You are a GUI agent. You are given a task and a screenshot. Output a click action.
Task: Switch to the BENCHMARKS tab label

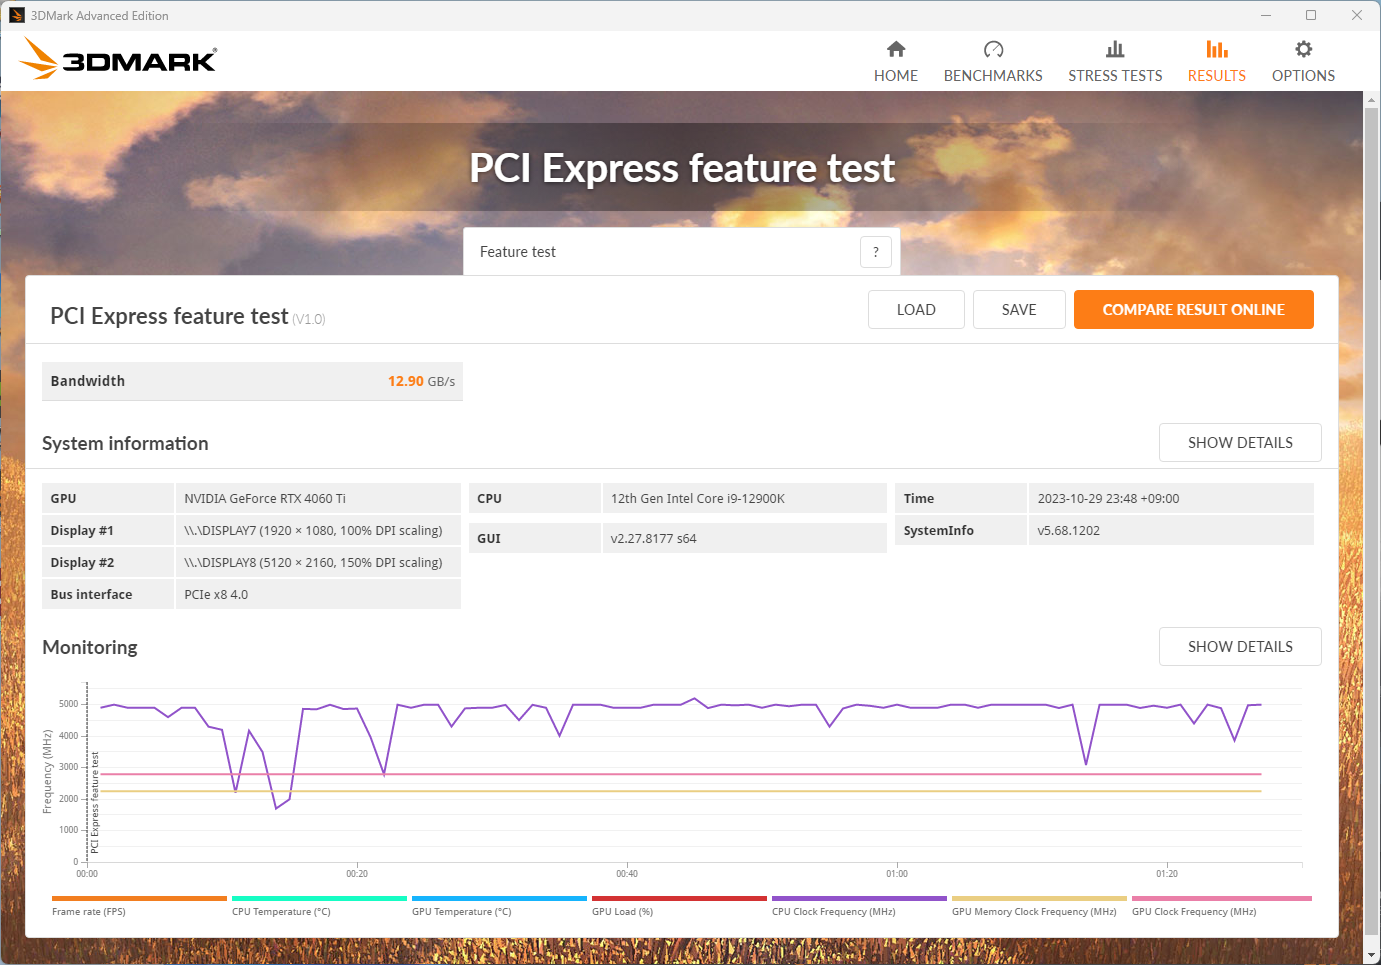tap(993, 76)
